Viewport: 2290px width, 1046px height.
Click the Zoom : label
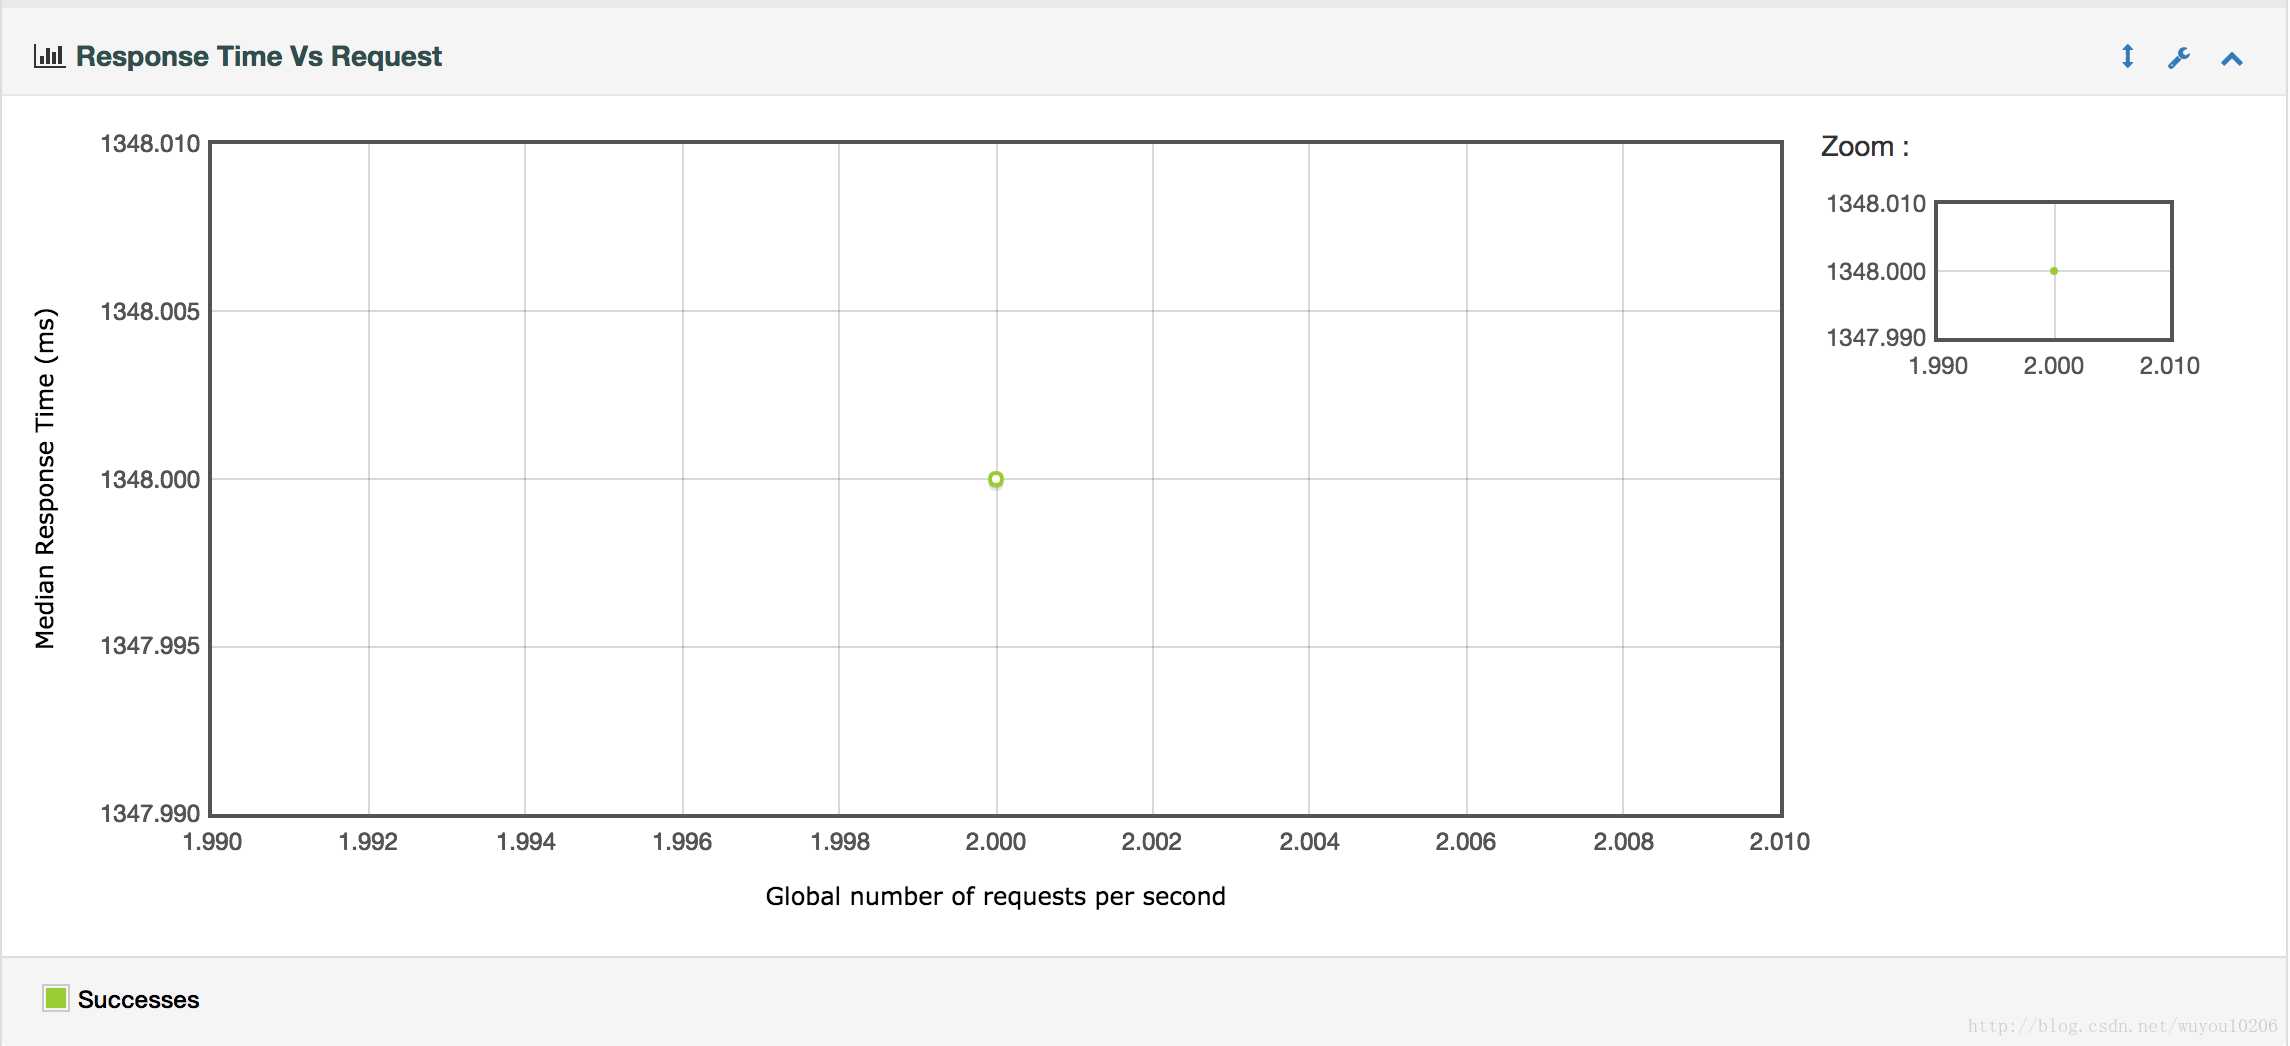pos(1865,146)
